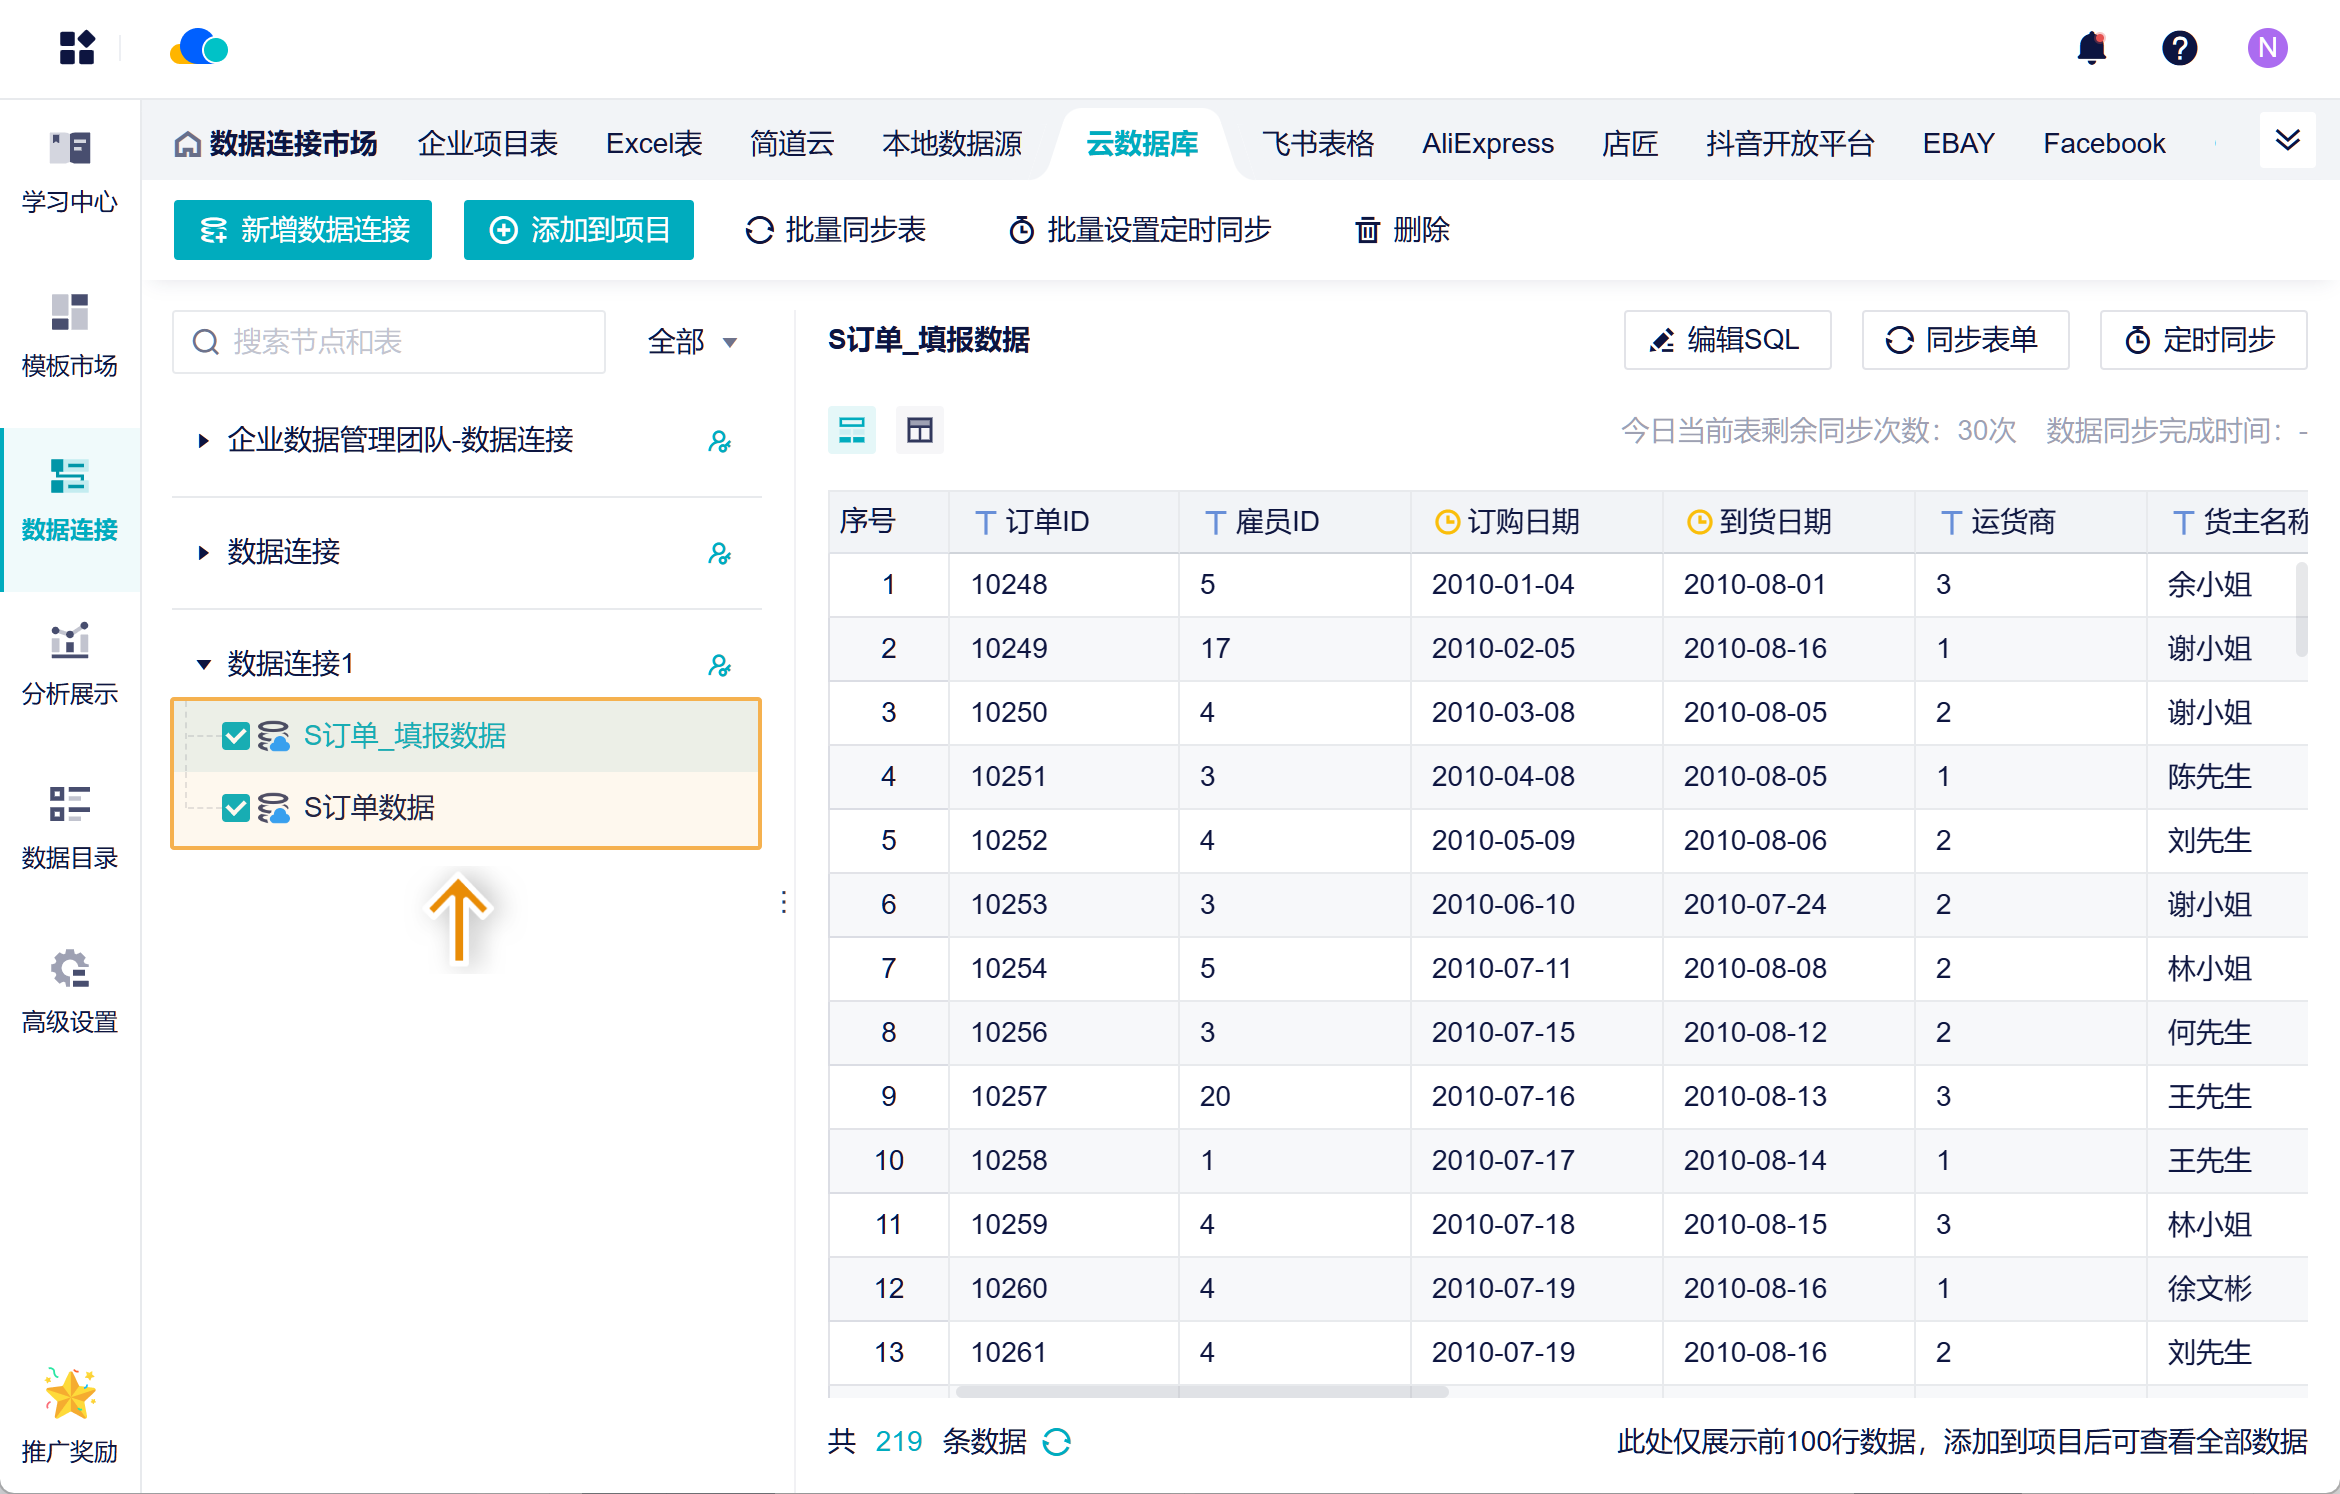Switch to the 飞书表格 tab
This screenshot has width=2340, height=1494.
point(1317,144)
